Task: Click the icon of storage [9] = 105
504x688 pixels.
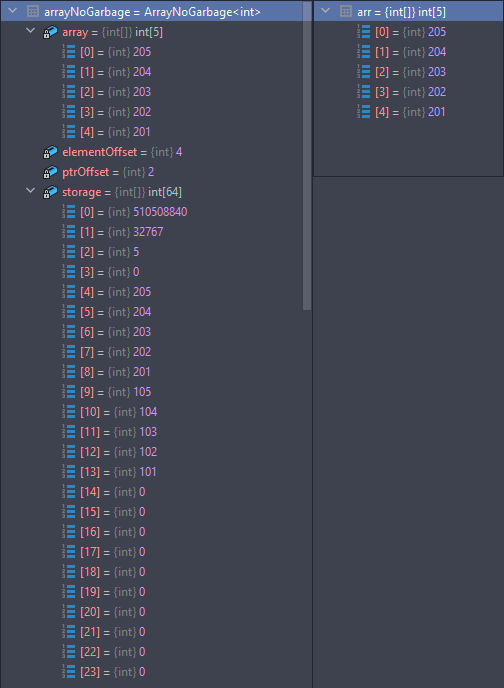Action: click(x=68, y=392)
